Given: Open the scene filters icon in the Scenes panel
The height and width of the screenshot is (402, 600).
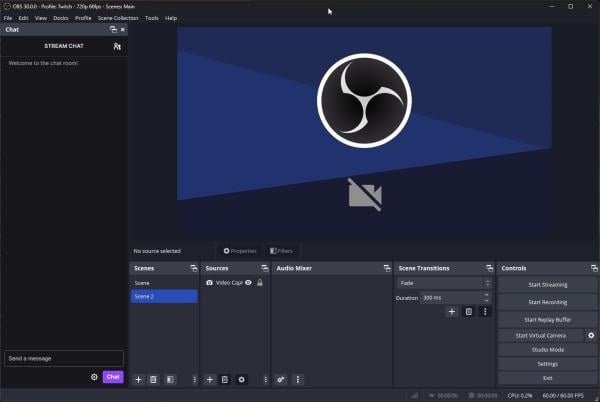Looking at the screenshot, I should pyautogui.click(x=170, y=380).
